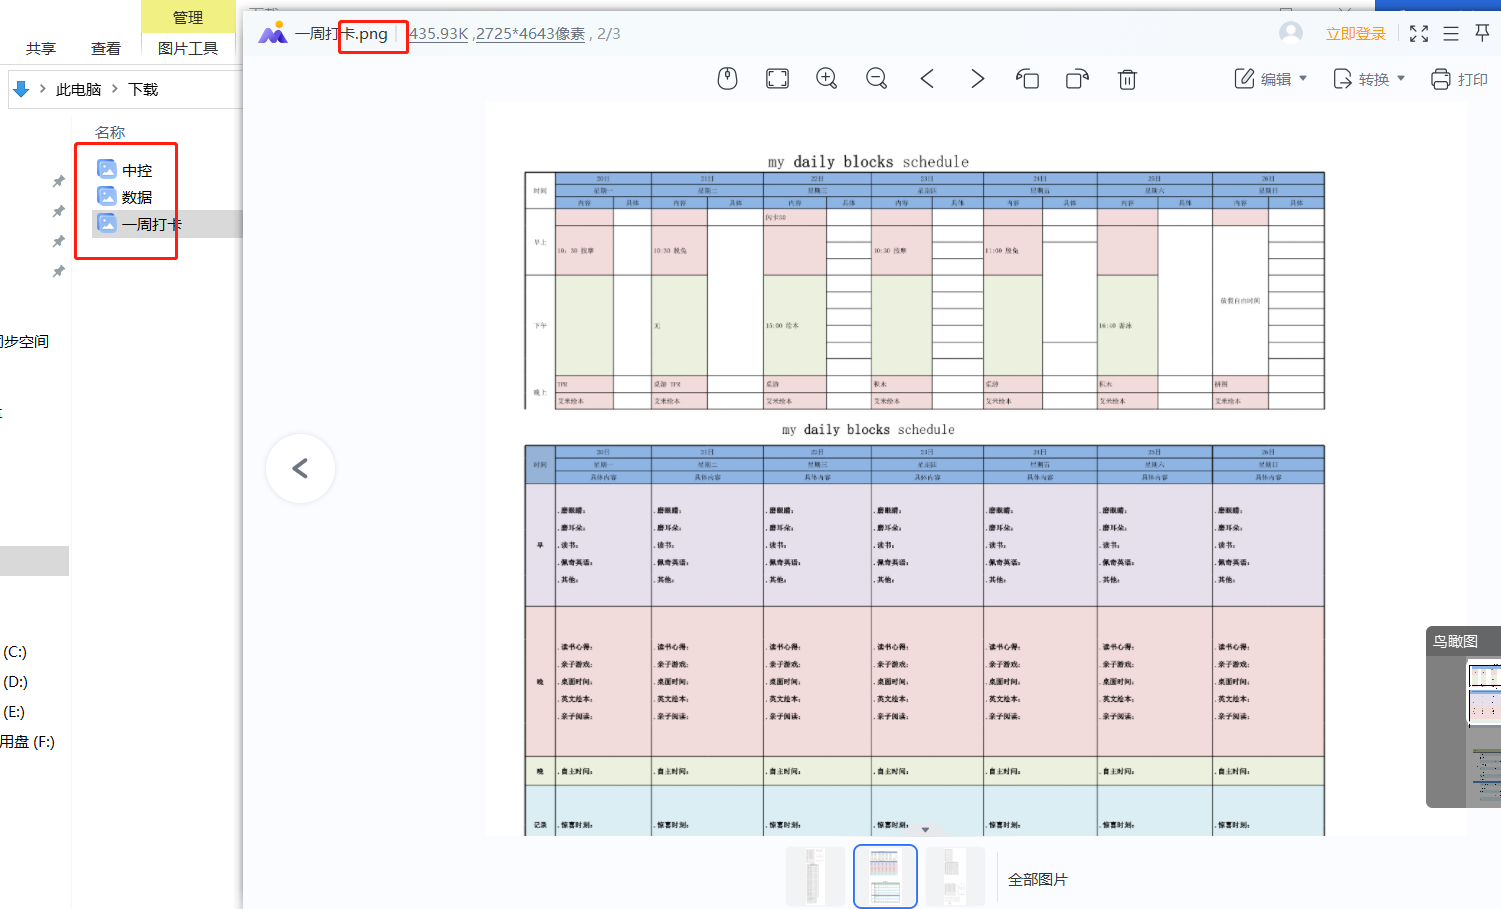1501x909 pixels.
Task: Zoom in on the image
Action: pyautogui.click(x=827, y=78)
